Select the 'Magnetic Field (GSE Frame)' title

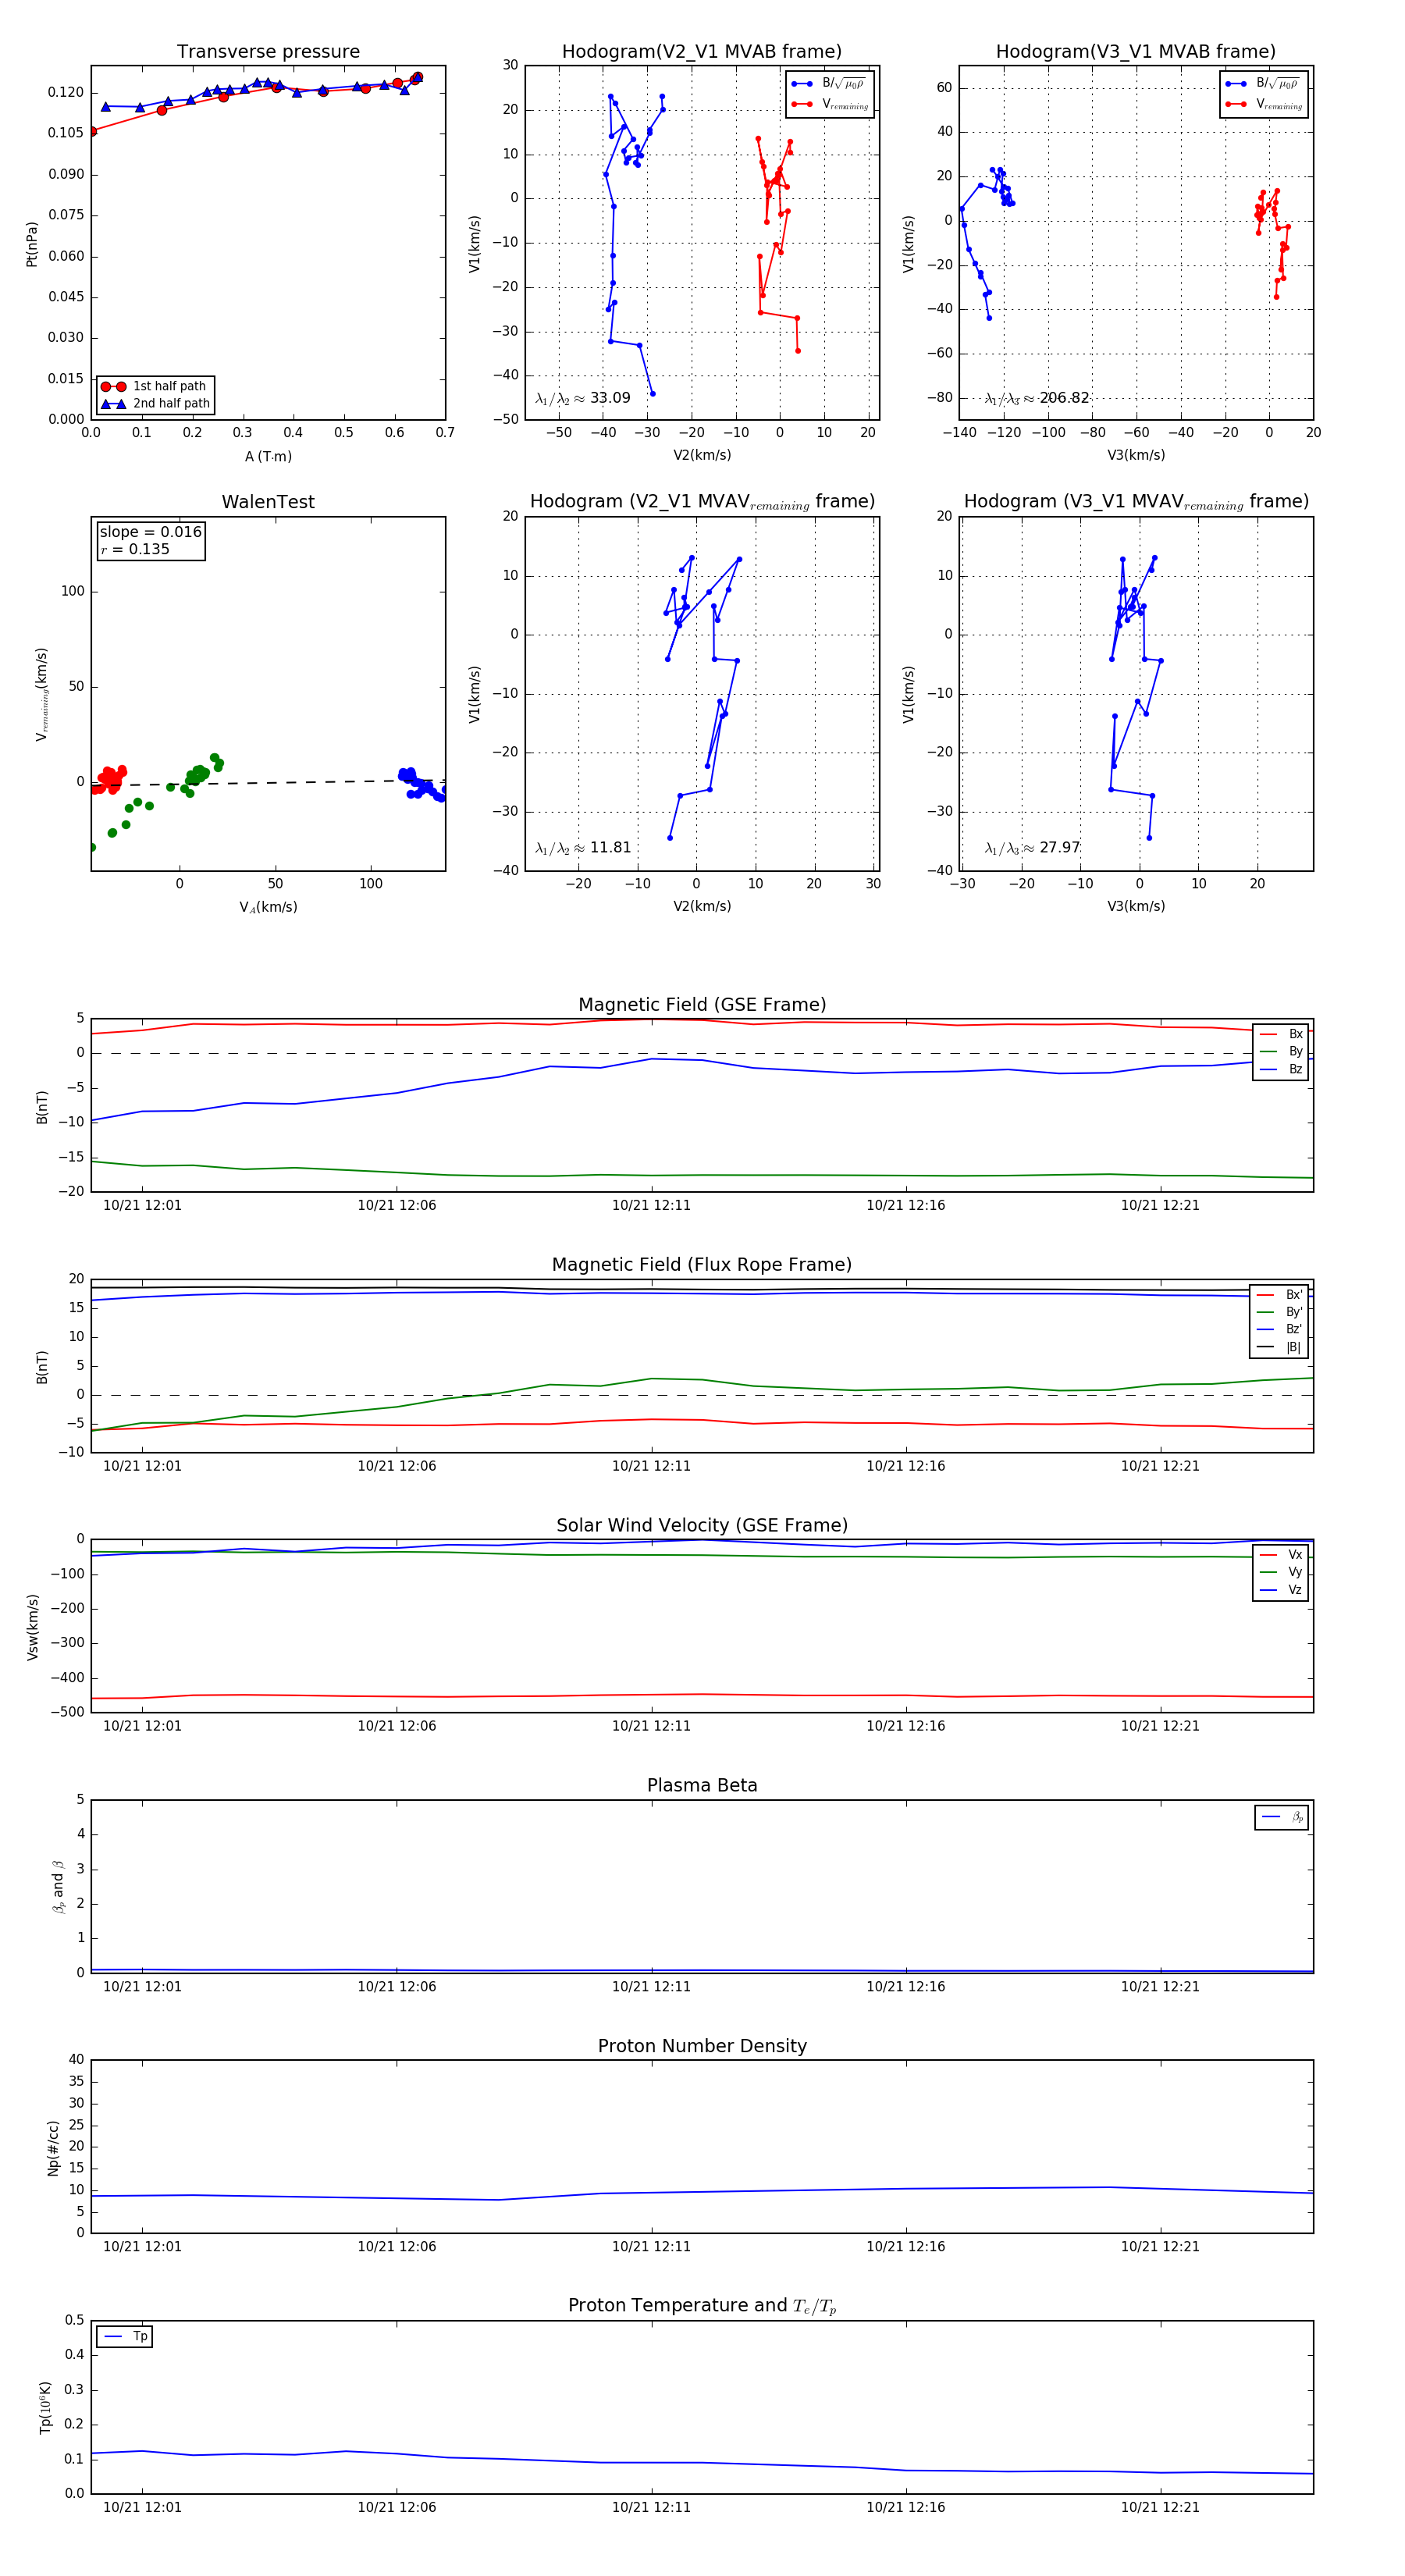[702, 1004]
